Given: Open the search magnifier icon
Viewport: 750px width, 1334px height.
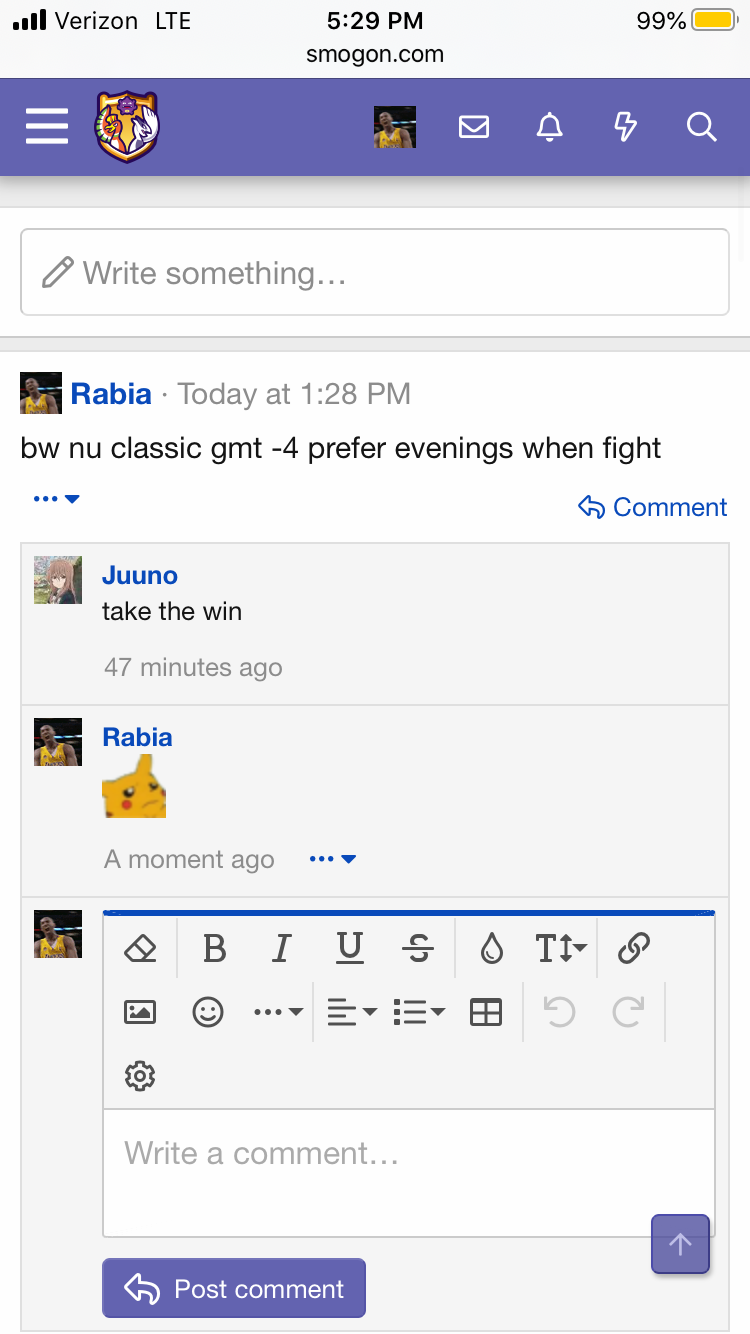Looking at the screenshot, I should [x=701, y=127].
